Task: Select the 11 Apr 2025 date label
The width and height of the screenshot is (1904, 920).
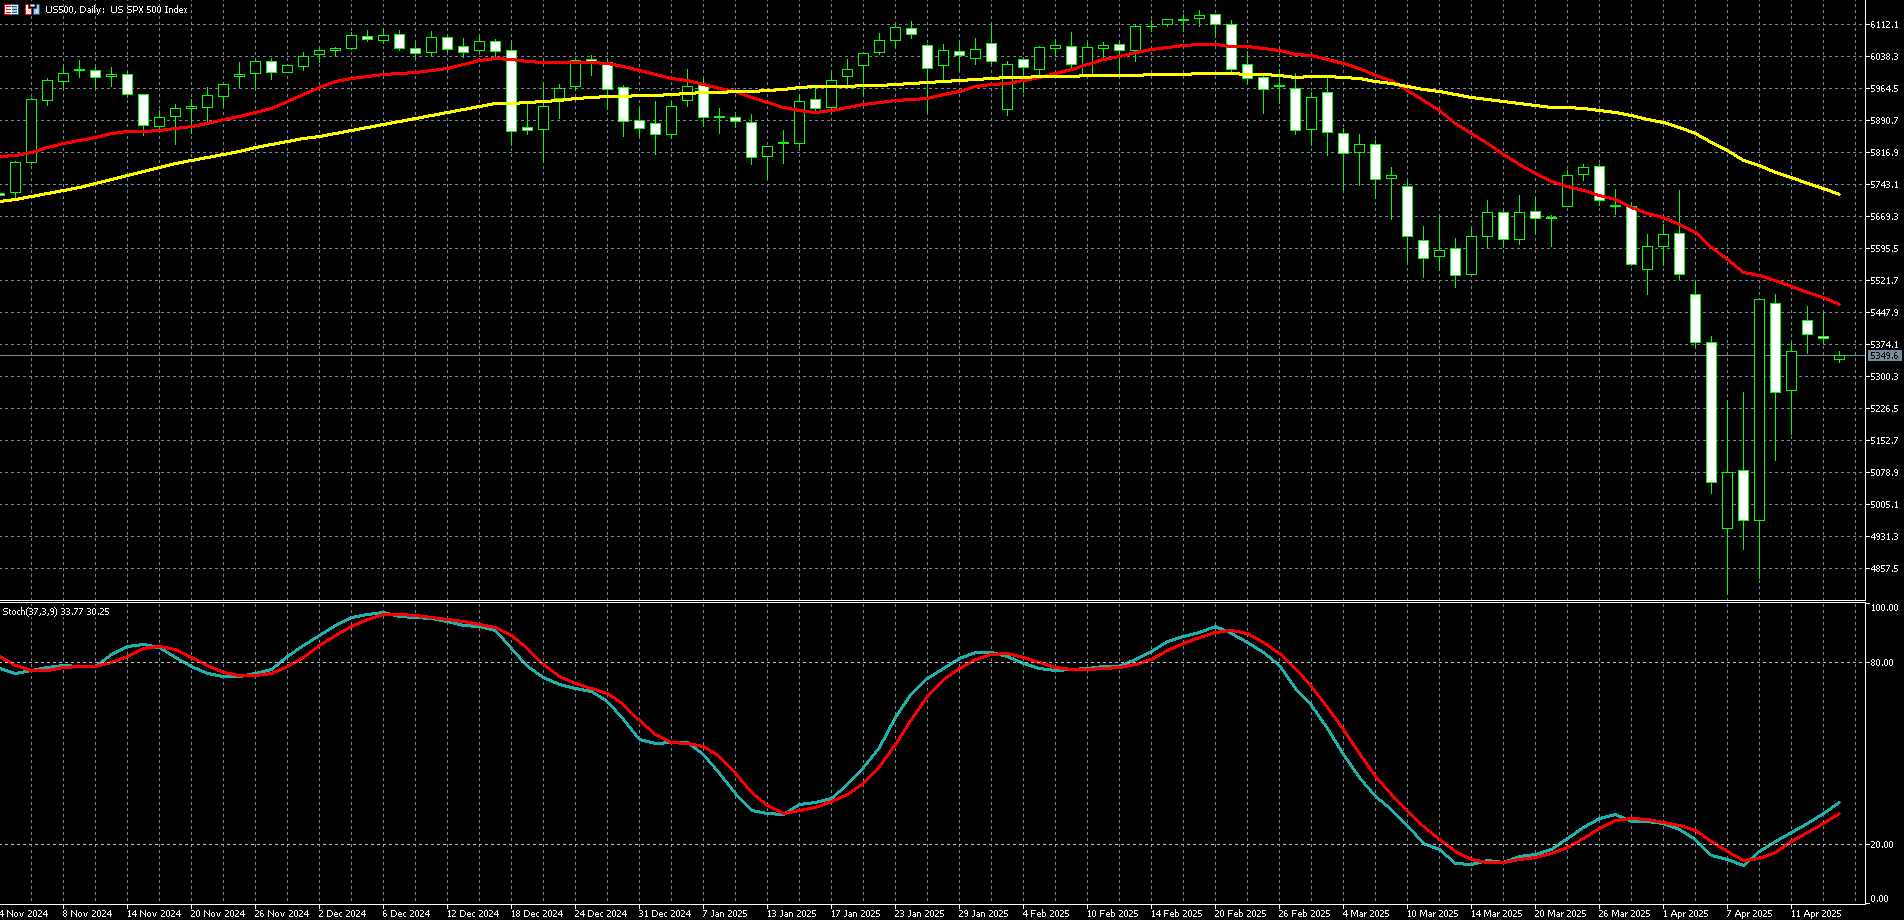Action: pyautogui.click(x=1815, y=913)
